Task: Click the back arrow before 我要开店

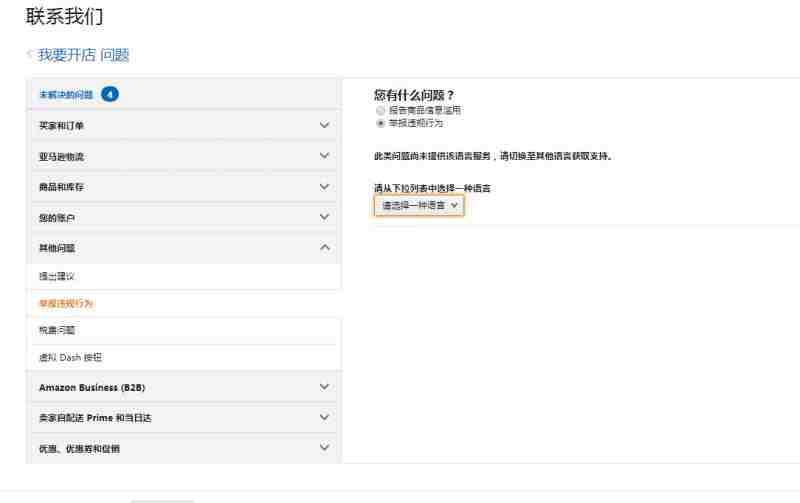Action: [30, 55]
